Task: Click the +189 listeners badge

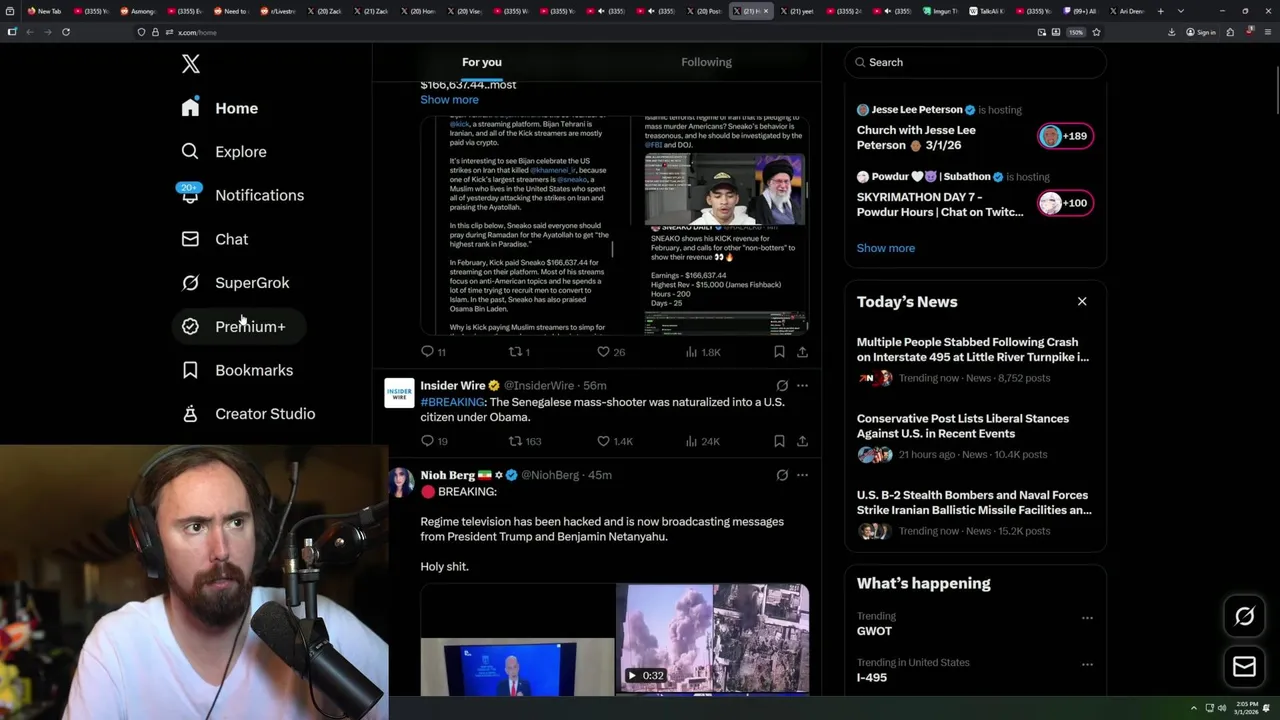Action: tap(1066, 136)
